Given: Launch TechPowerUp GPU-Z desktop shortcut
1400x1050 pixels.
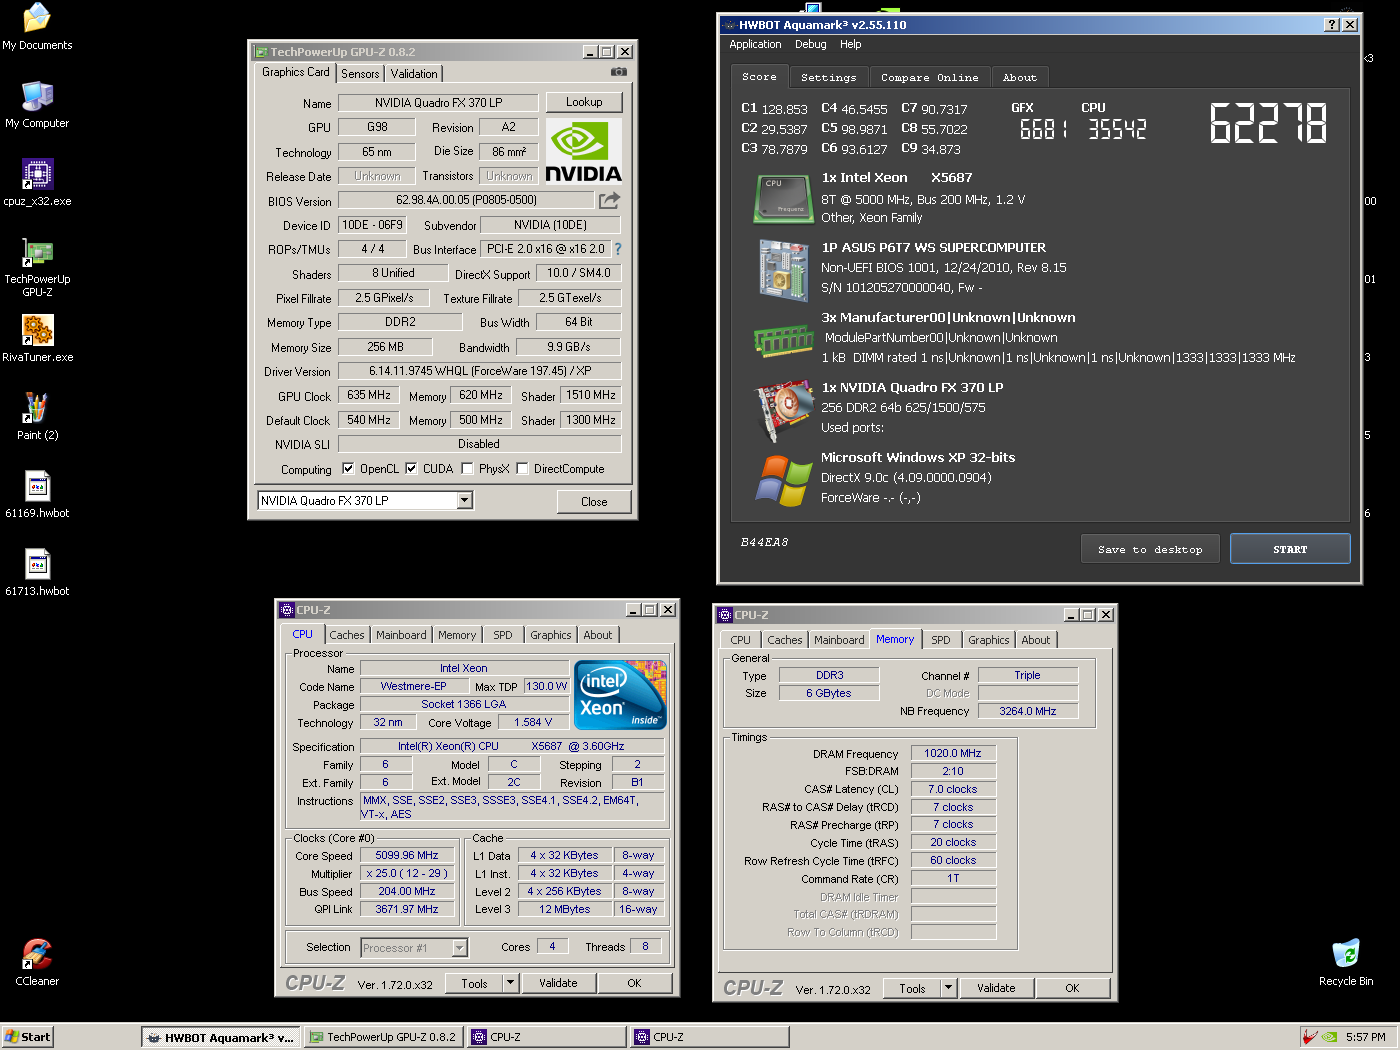Looking at the screenshot, I should tap(37, 268).
